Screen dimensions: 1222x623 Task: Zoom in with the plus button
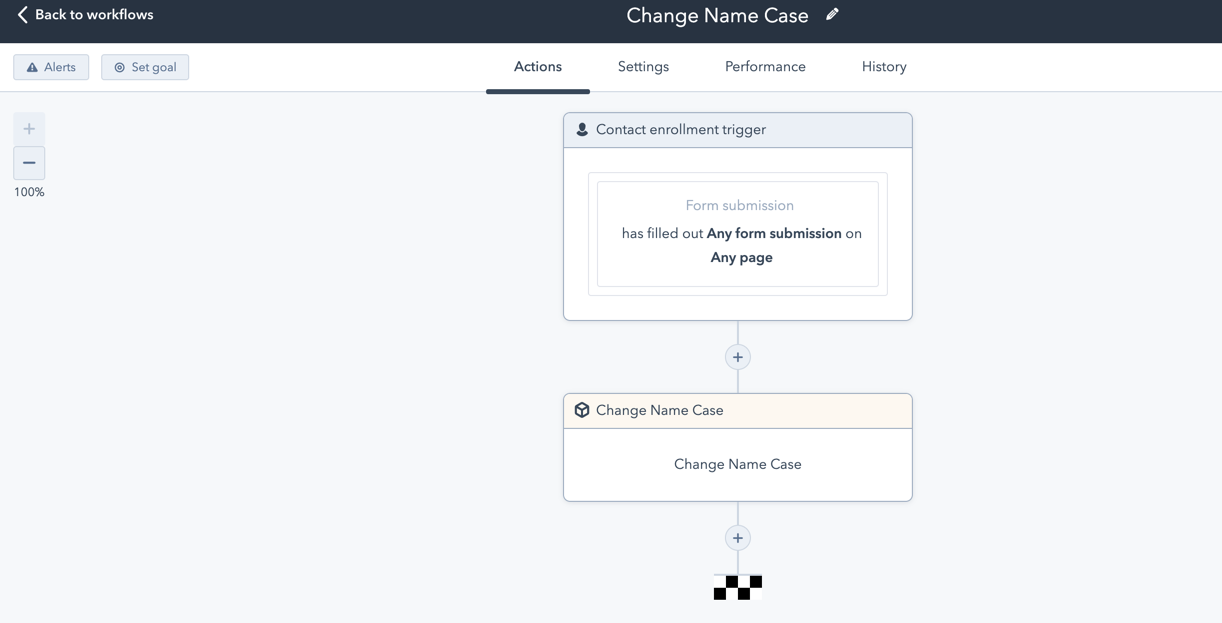coord(29,129)
